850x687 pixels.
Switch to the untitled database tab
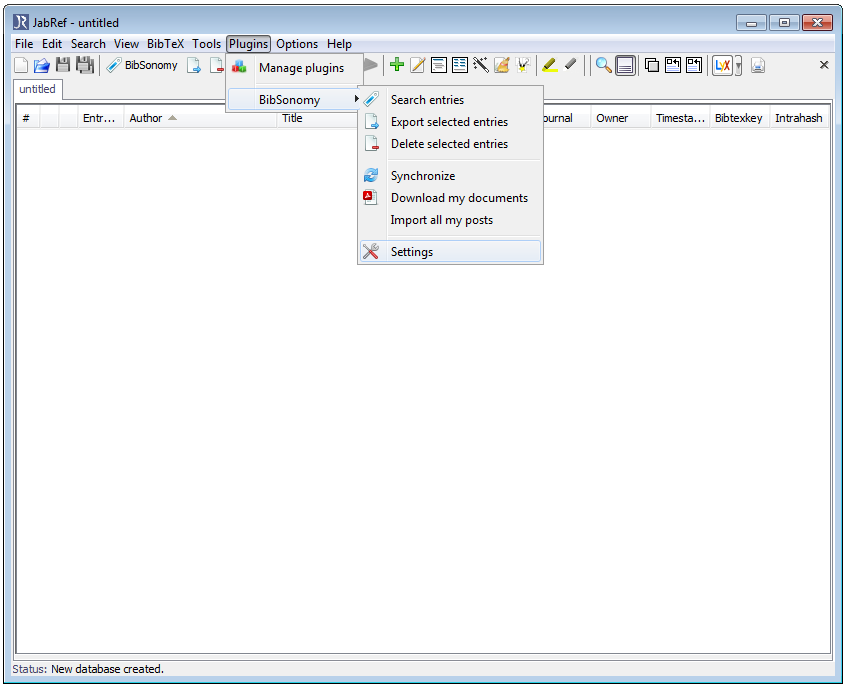[37, 89]
